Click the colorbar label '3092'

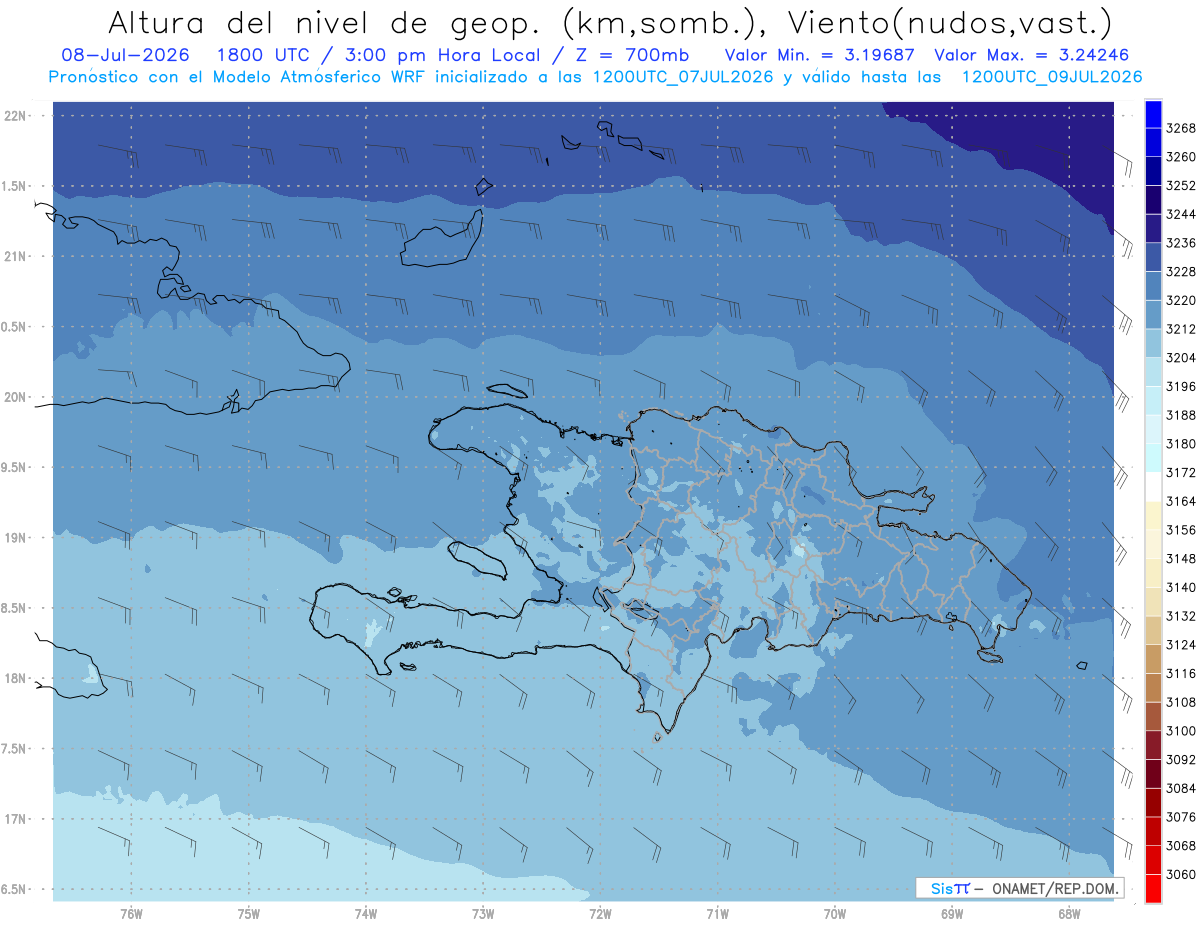click(x=1181, y=760)
